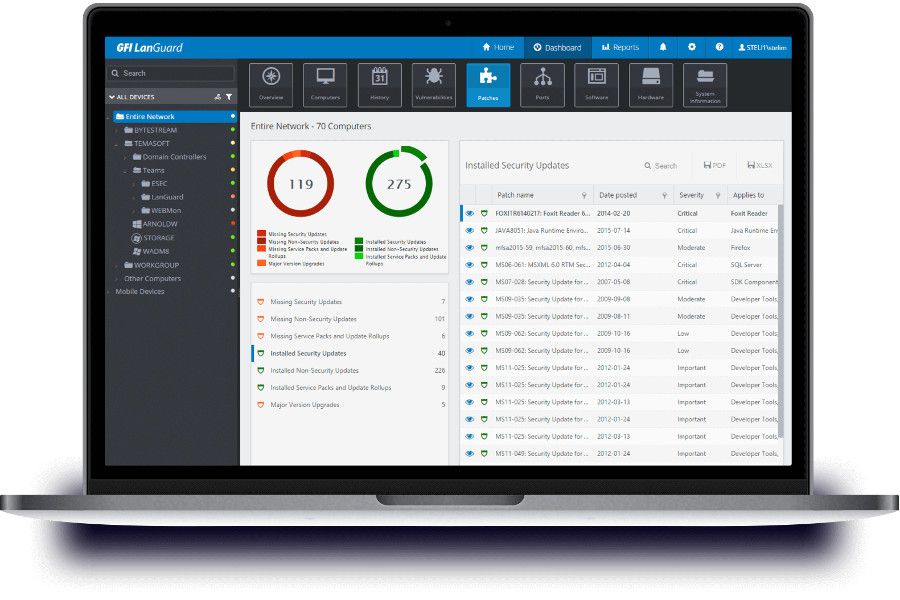Open the Reports tab
Image resolution: width=900 pixels, height=600 pixels.
pos(620,47)
